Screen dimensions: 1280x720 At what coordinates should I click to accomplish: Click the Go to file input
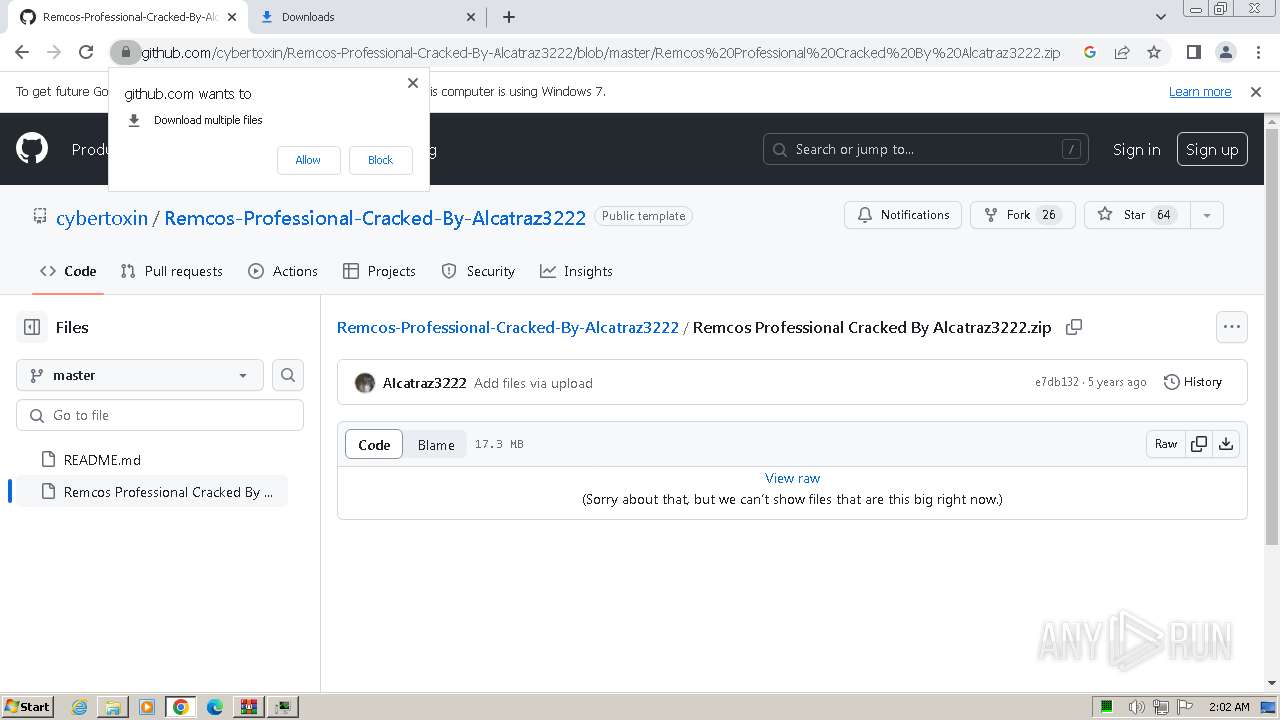coord(160,415)
